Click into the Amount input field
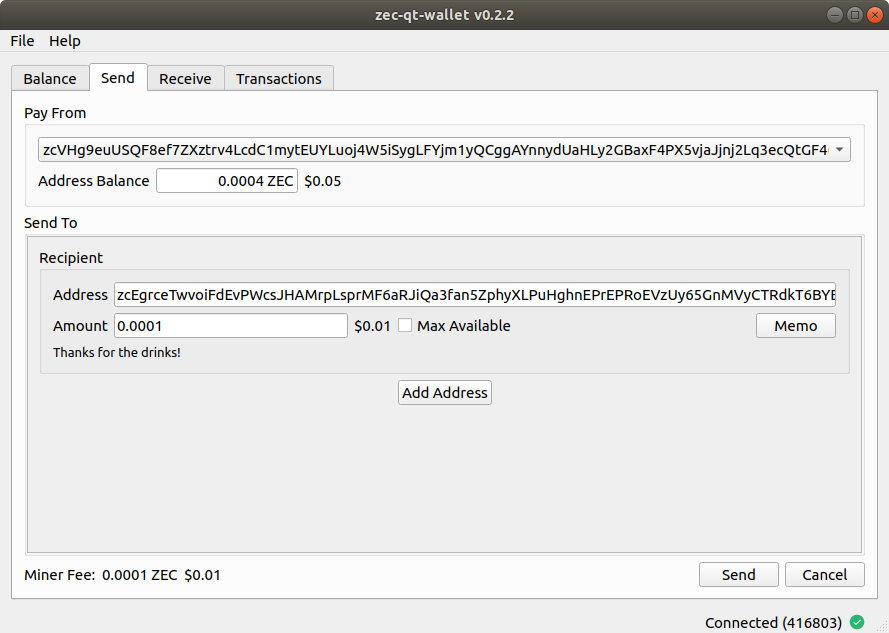889x633 pixels. [231, 326]
